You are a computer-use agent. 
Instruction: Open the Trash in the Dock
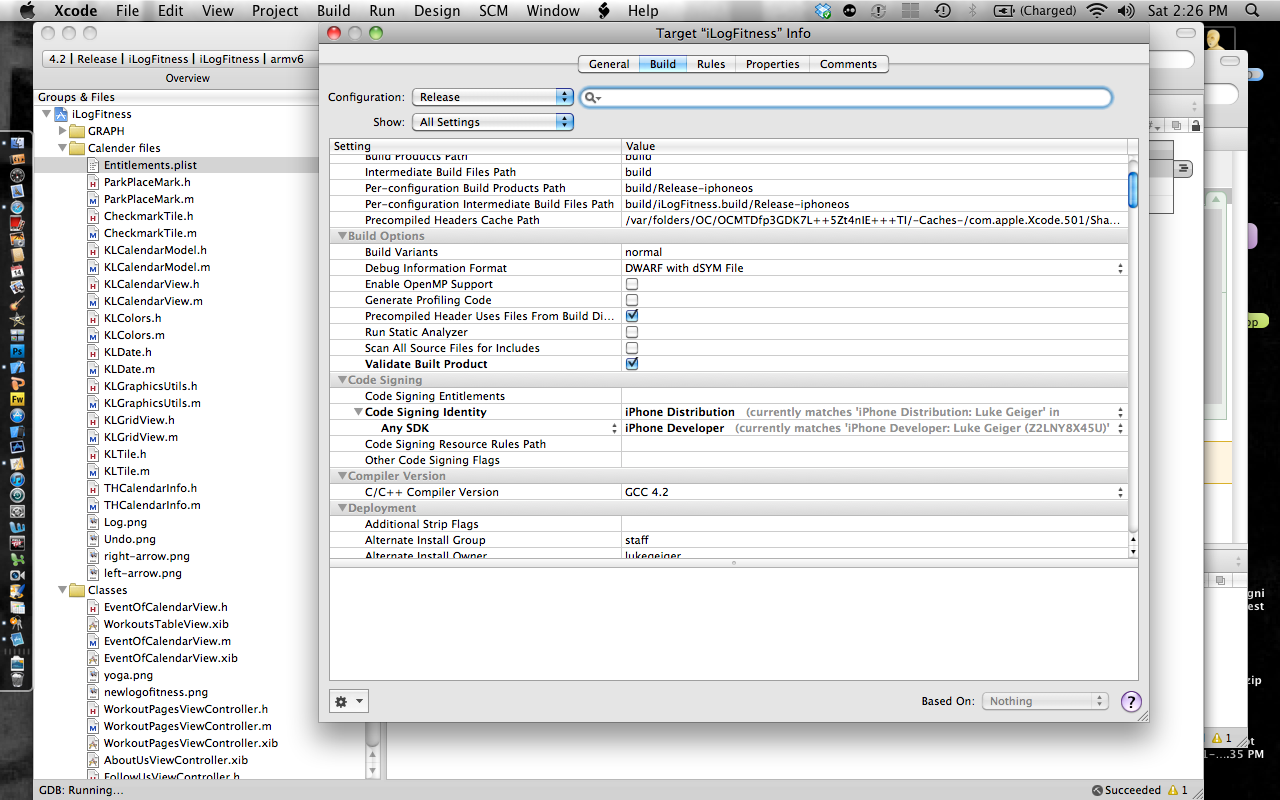point(17,679)
